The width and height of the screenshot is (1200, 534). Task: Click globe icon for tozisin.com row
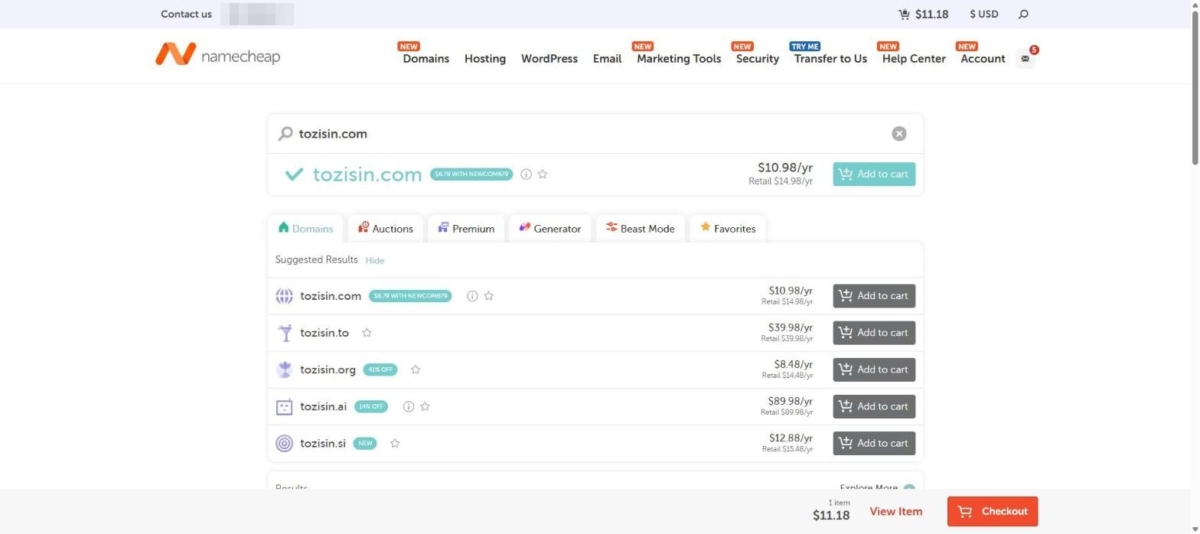click(284, 296)
